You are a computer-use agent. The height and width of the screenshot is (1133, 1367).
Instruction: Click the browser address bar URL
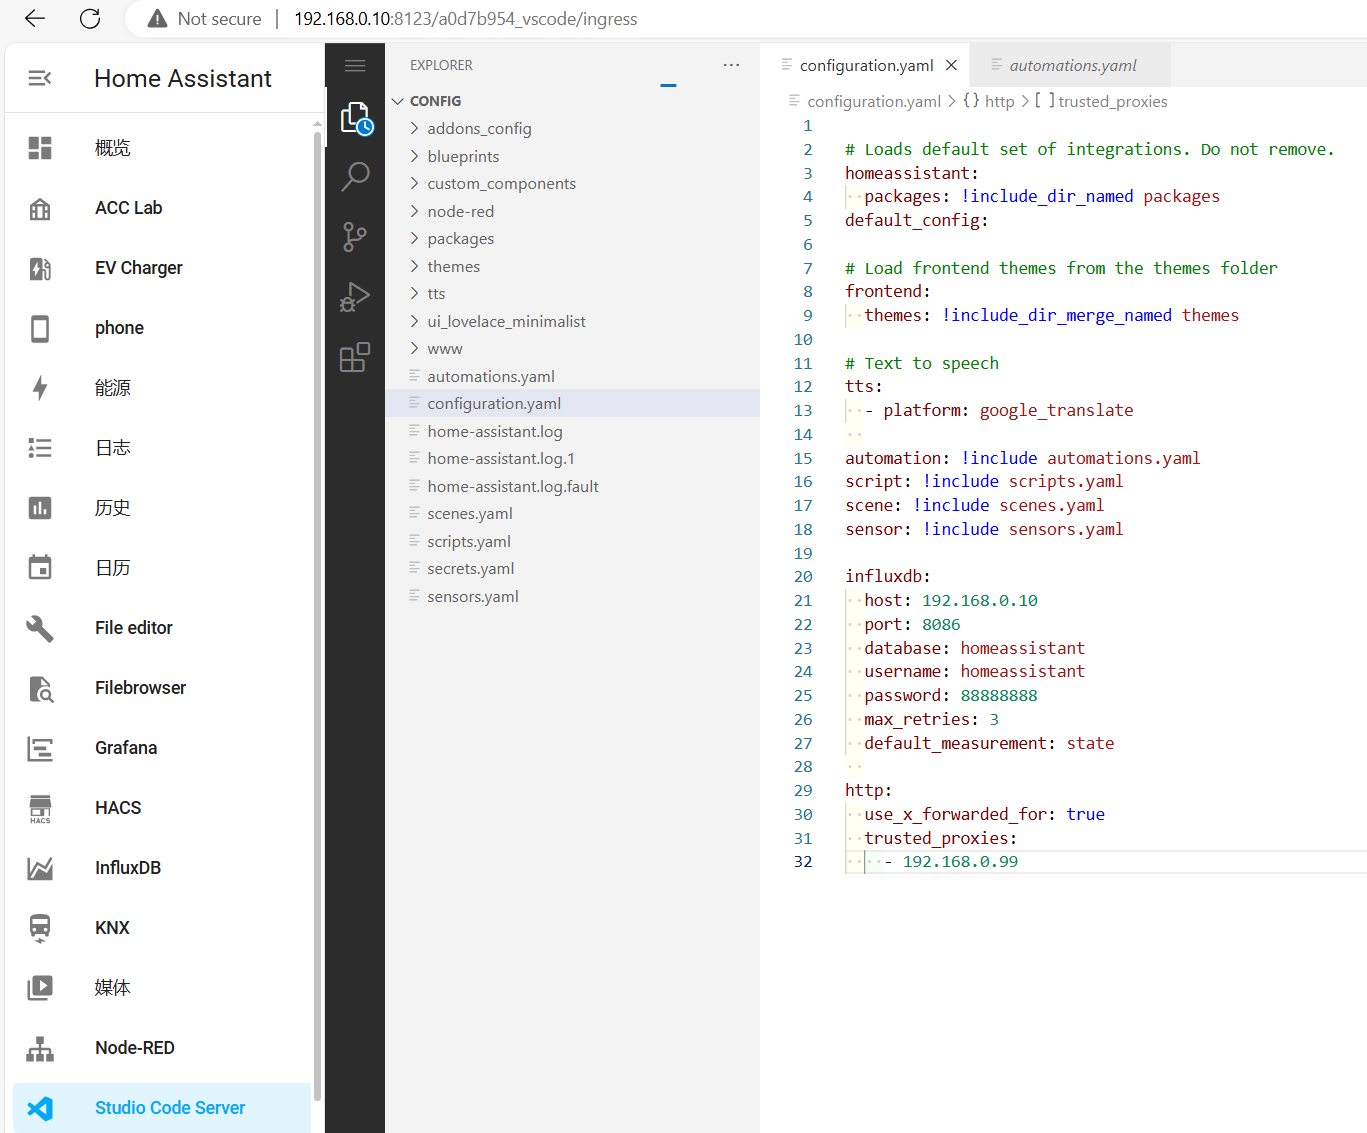pos(465,19)
